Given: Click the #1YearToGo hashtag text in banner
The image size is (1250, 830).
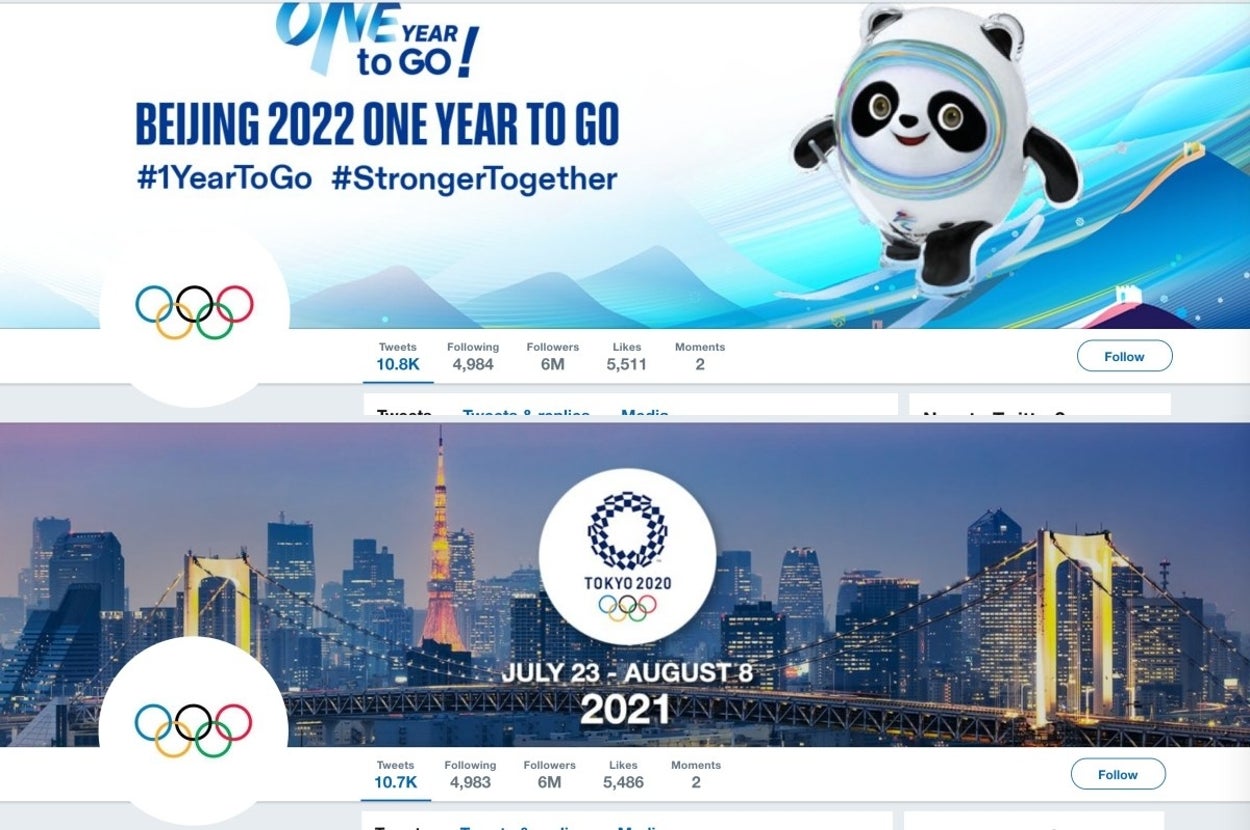Looking at the screenshot, I should pos(224,179).
